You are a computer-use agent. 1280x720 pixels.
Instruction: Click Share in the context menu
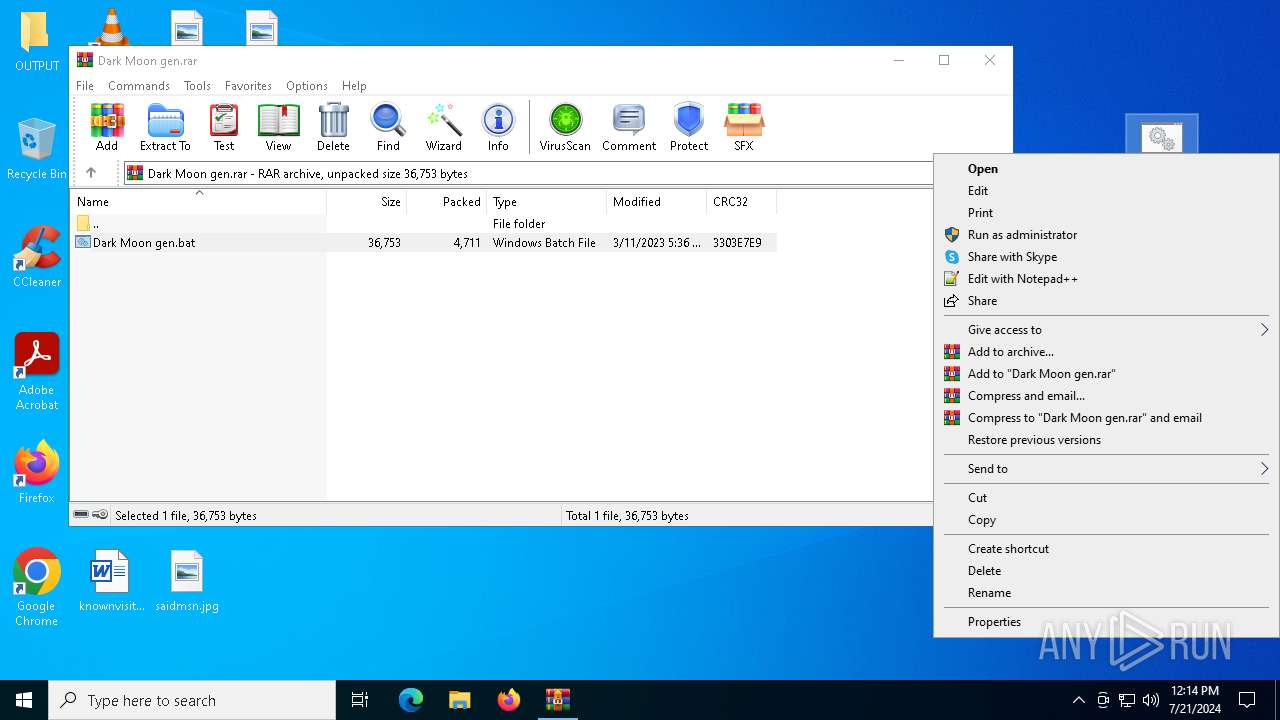pyautogui.click(x=1106, y=301)
